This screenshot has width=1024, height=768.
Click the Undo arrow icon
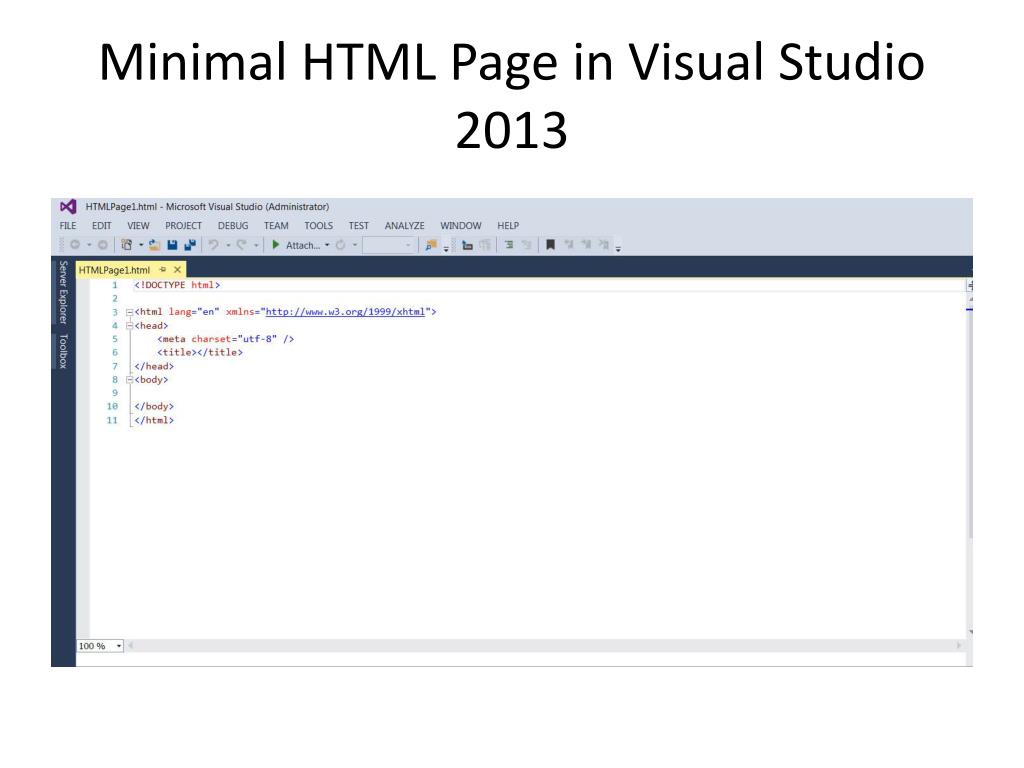point(213,245)
